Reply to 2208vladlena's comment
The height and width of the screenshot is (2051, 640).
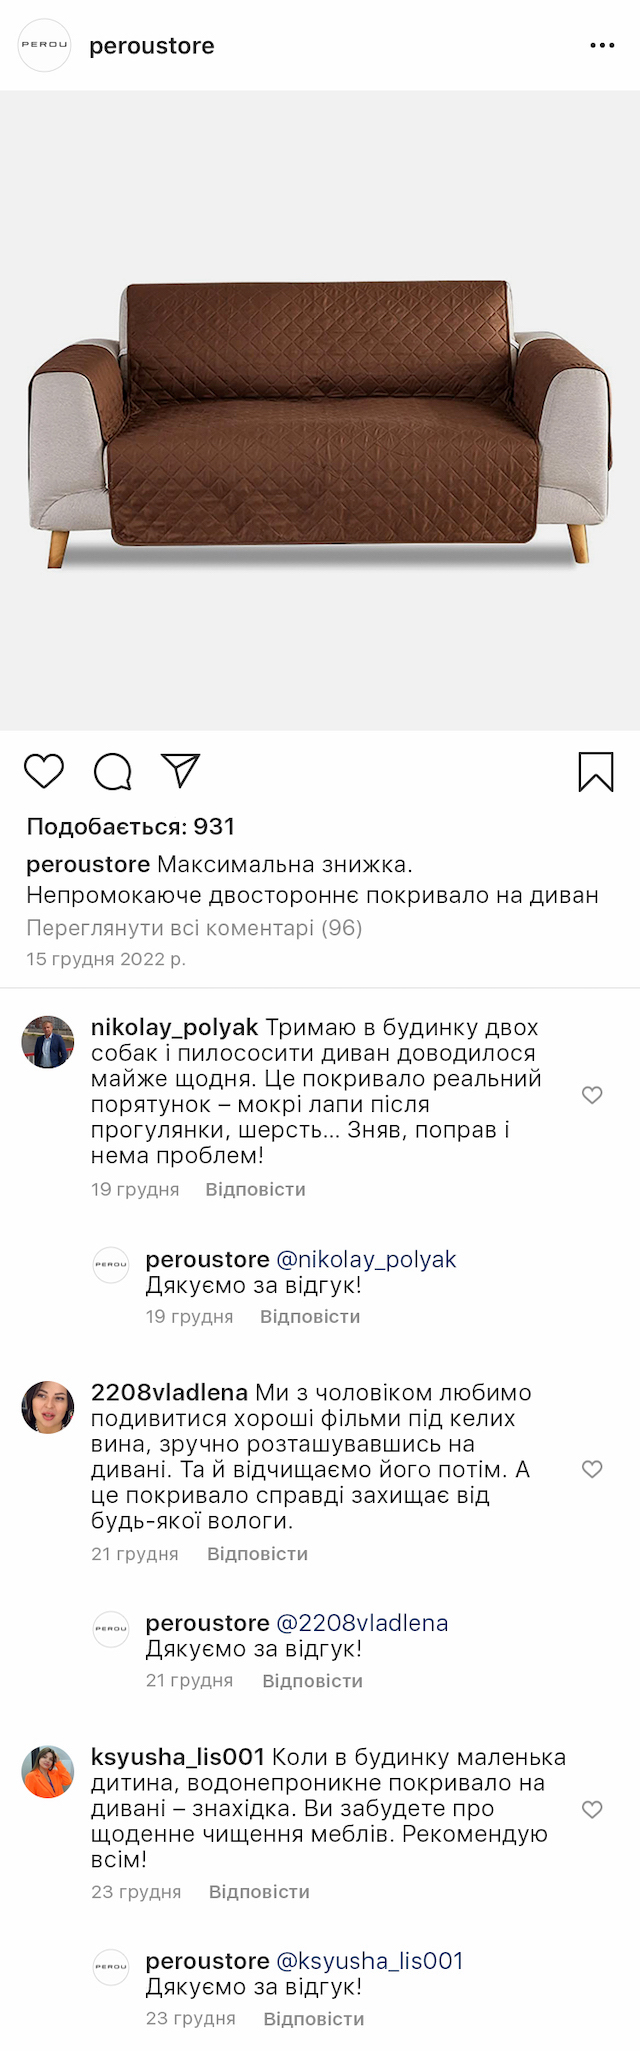coord(257,1554)
